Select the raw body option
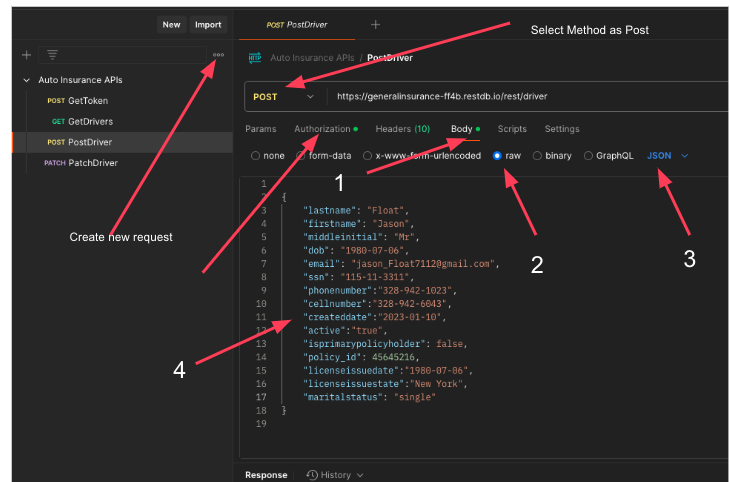The image size is (730, 482). point(507,156)
